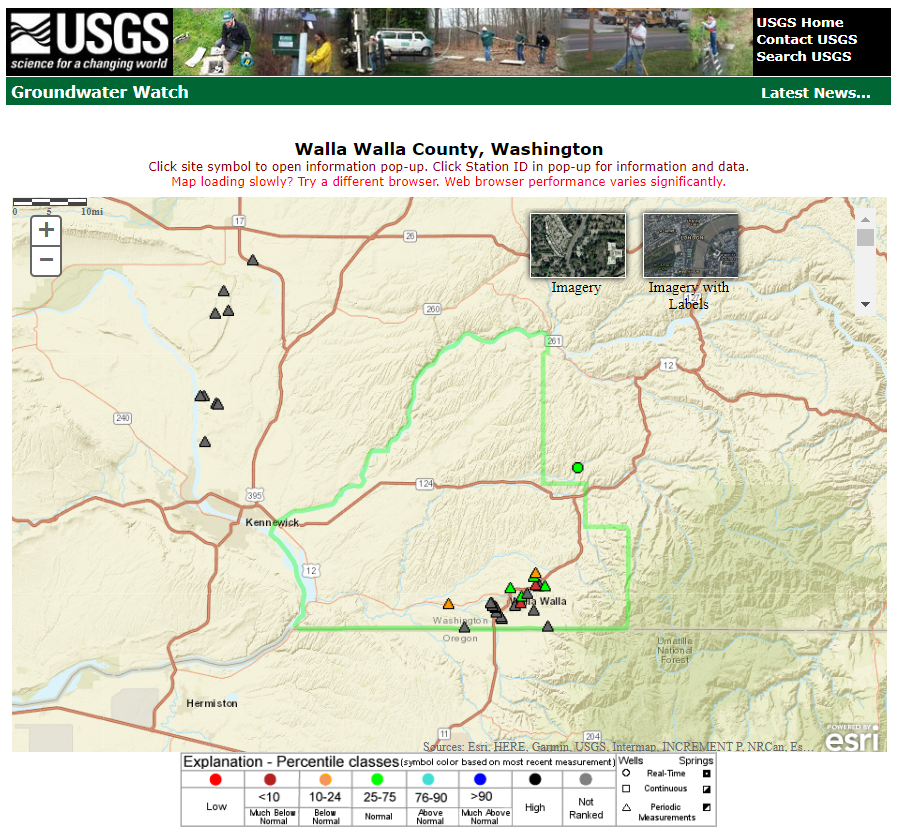Click the green 25-75 Normal dot
Image resolution: width=898 pixels, height=840 pixels.
377,779
